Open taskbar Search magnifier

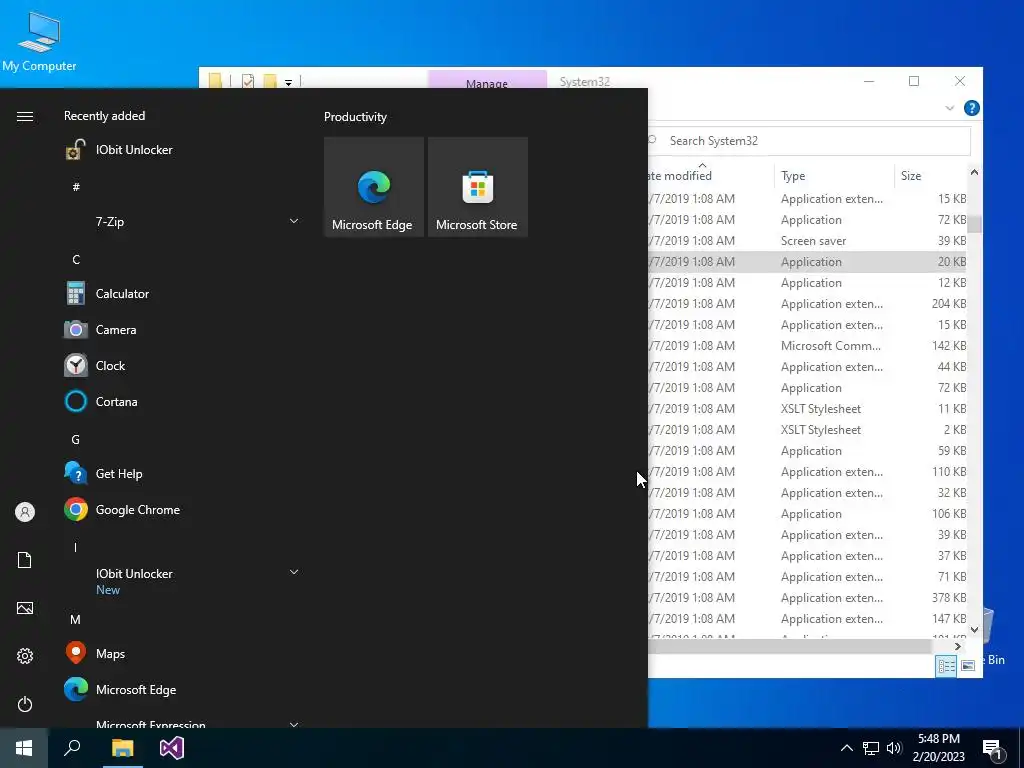coord(72,748)
